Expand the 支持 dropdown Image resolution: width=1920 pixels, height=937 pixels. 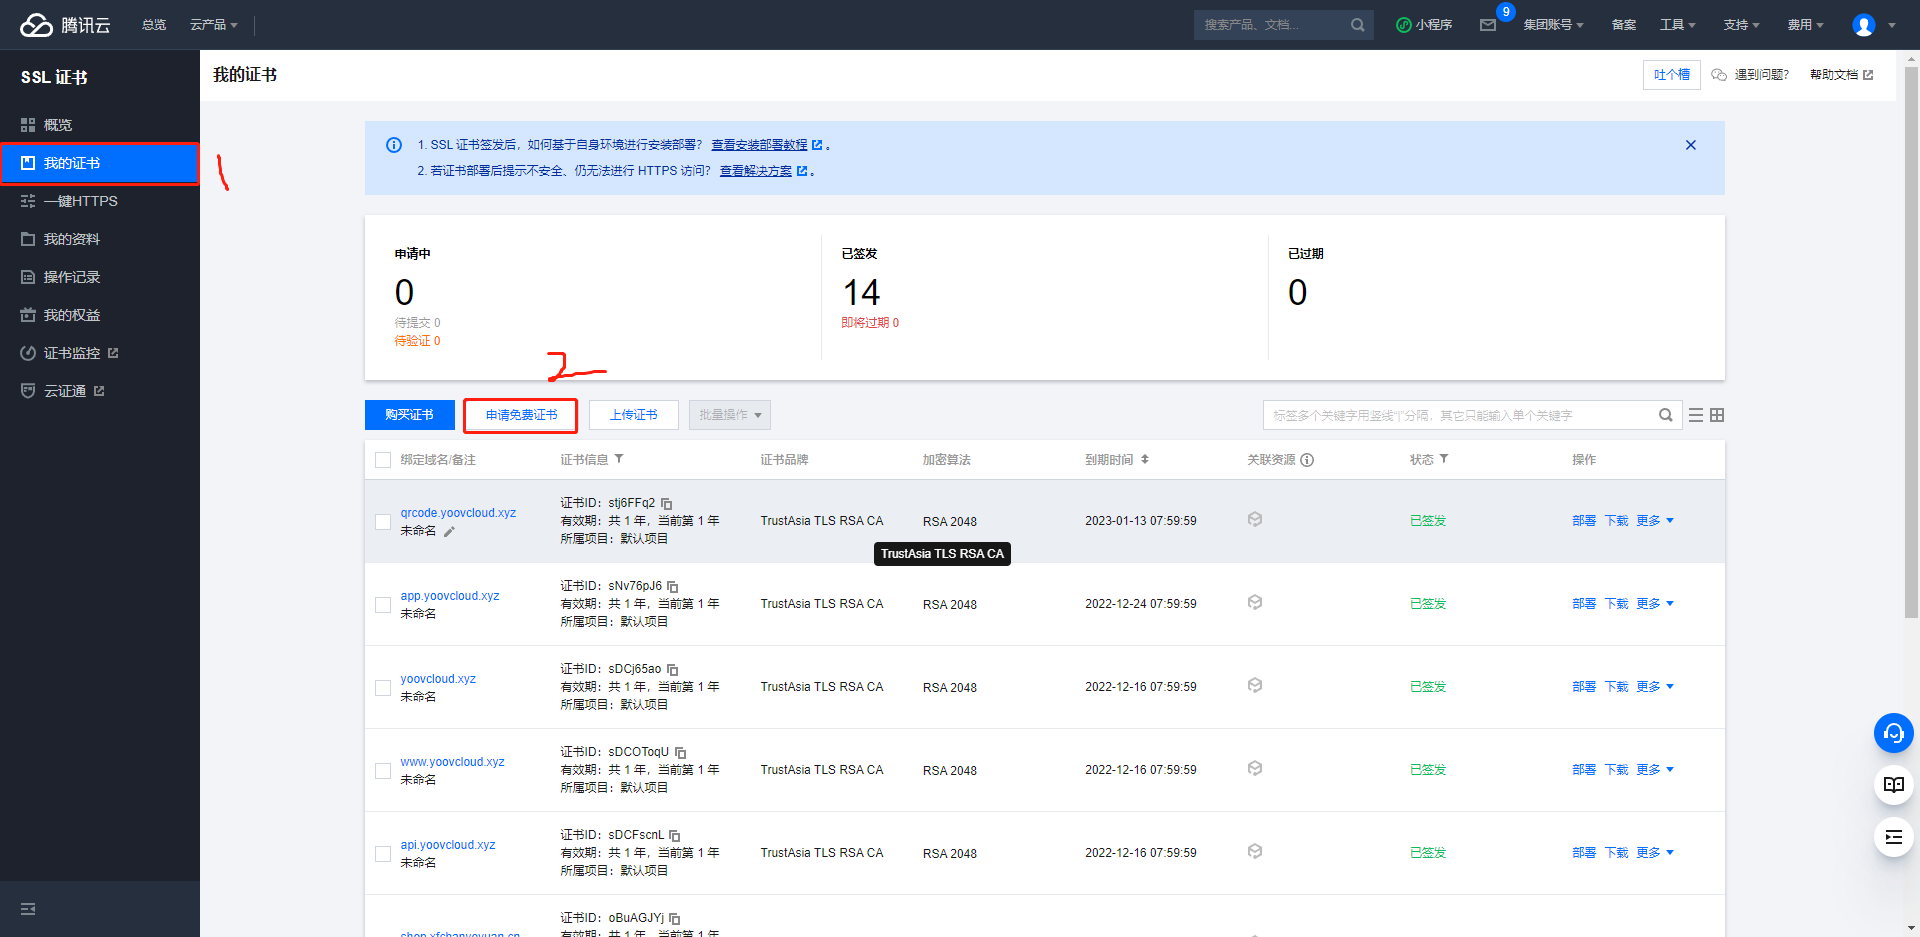[x=1742, y=25]
